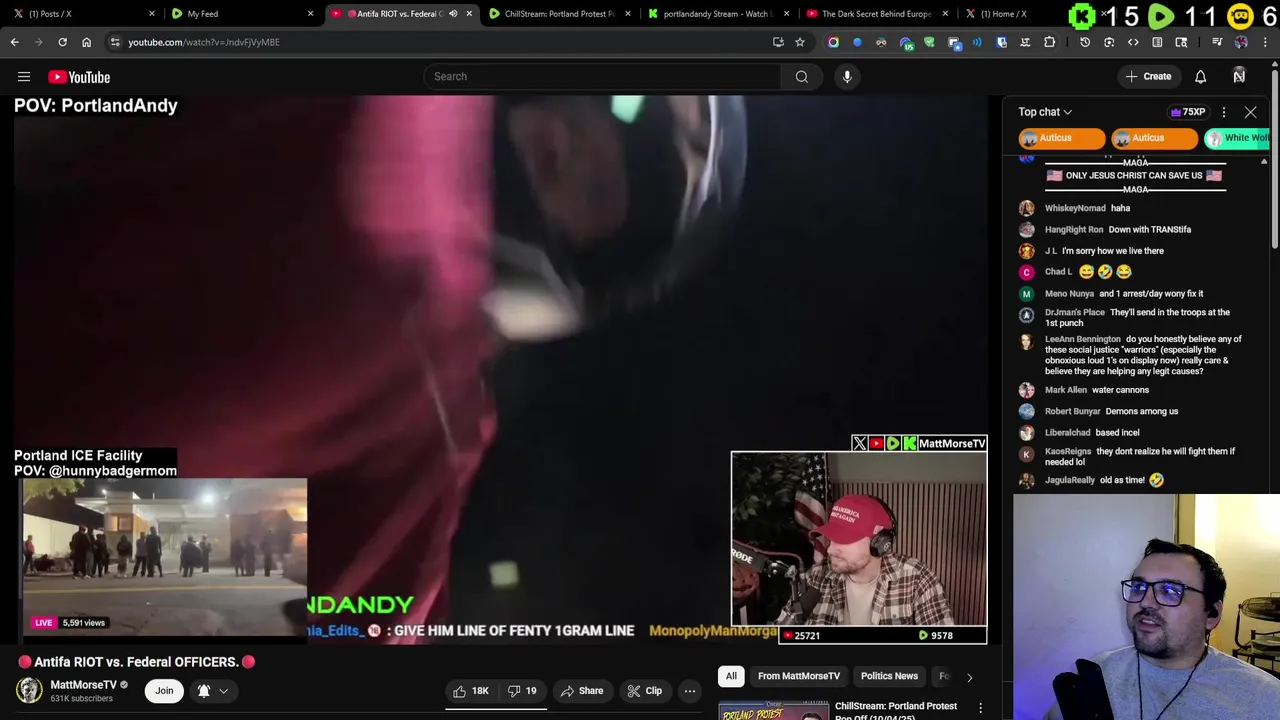Viewport: 1280px width, 720px height.
Task: Click the White Wolf super chat chip
Action: pos(1238,138)
